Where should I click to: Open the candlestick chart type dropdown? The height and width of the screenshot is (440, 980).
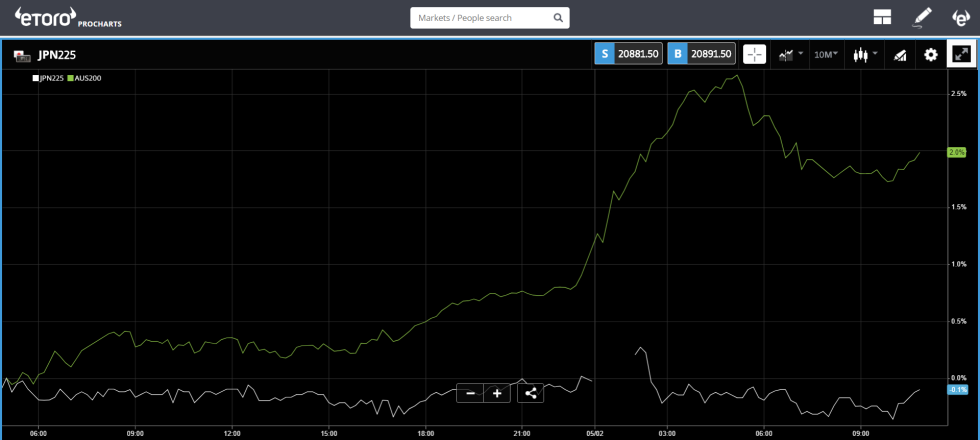click(x=864, y=54)
